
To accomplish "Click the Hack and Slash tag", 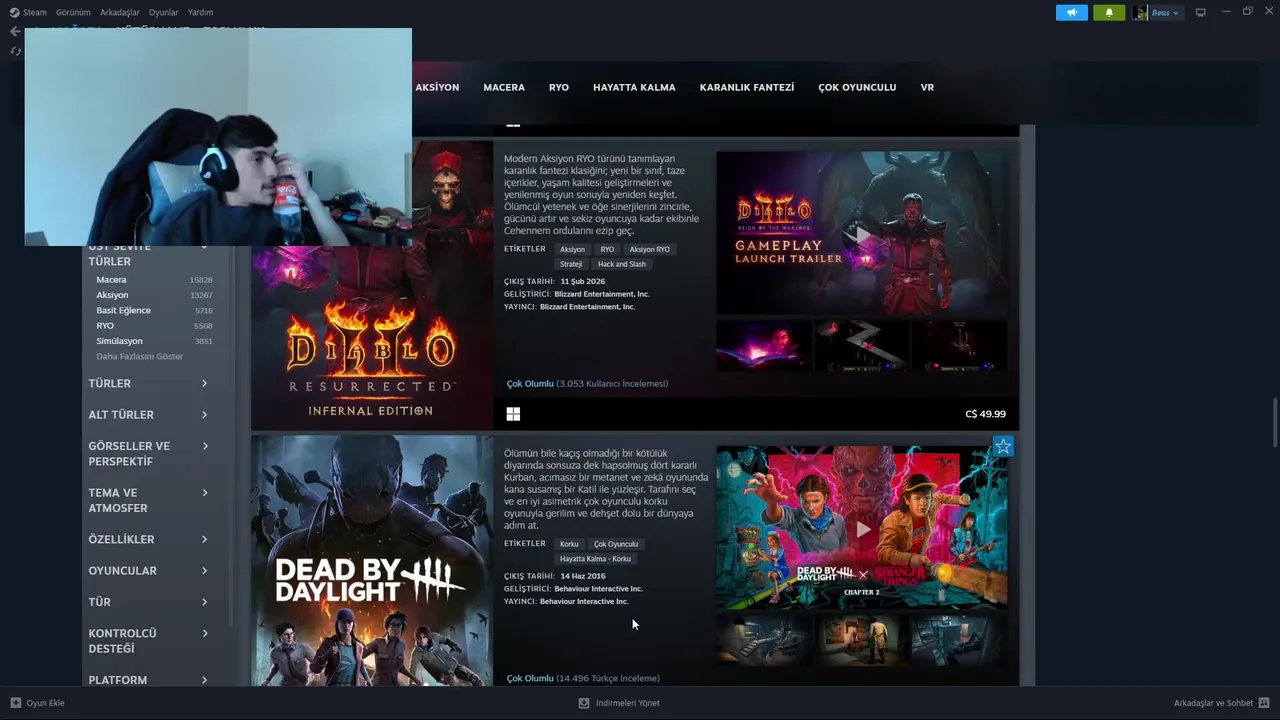I will pyautogui.click(x=622, y=264).
